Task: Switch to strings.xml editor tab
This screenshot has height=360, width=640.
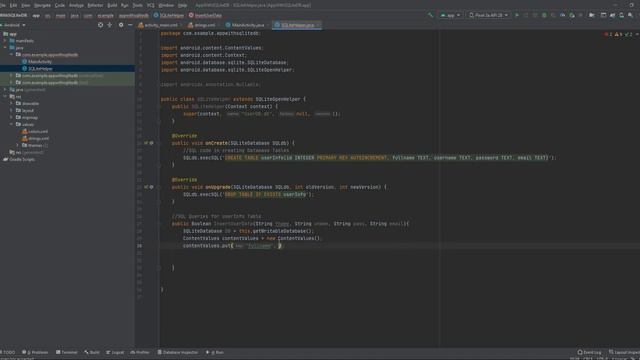Action: pos(202,25)
